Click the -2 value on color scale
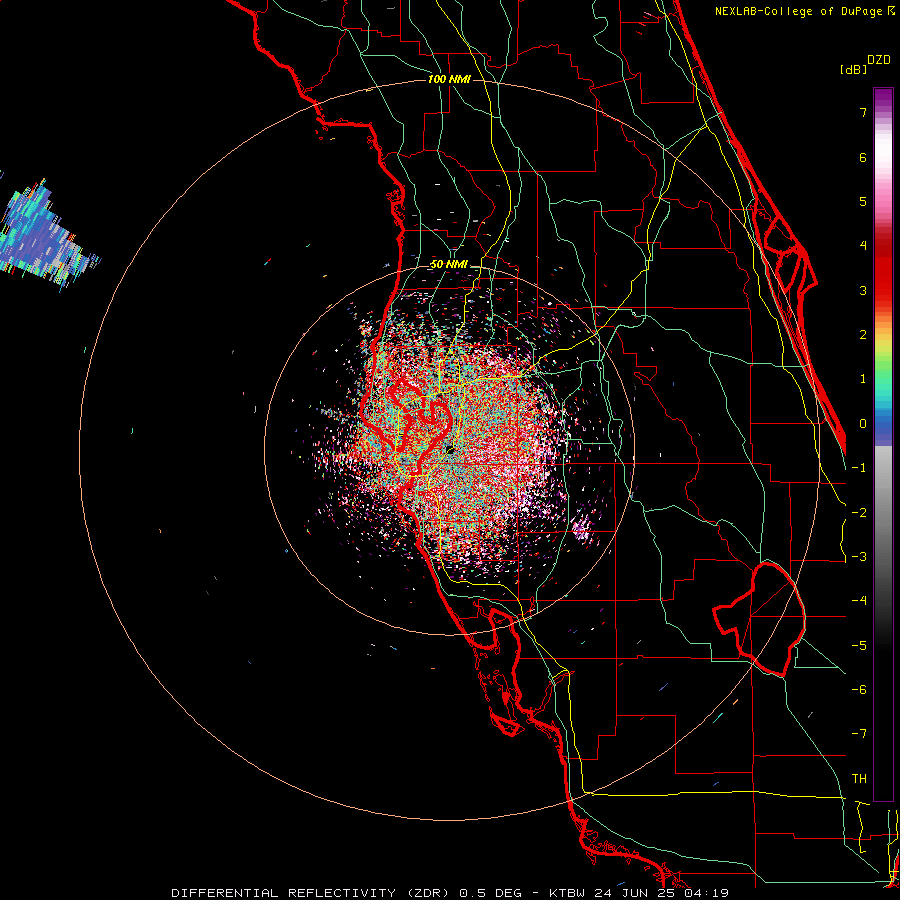Screen dimensions: 900x900 tap(859, 513)
